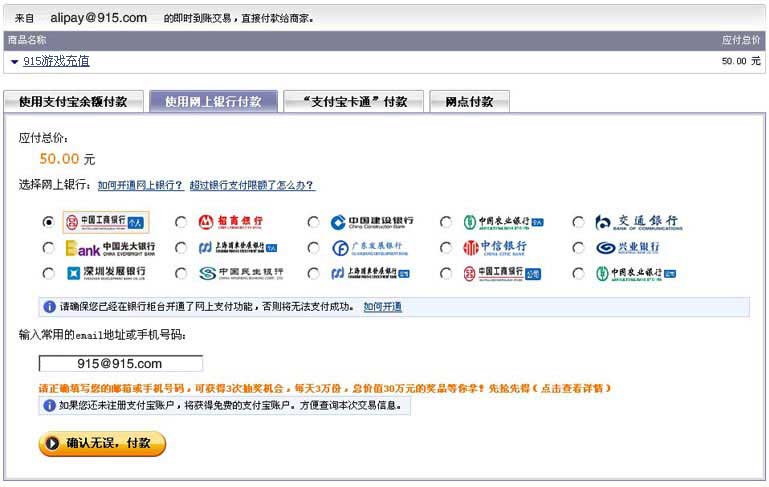This screenshot has height=487, width=769.
Task: Click info icon beside 如果您还未注册支付宝账户 notice
Action: pyautogui.click(x=49, y=406)
